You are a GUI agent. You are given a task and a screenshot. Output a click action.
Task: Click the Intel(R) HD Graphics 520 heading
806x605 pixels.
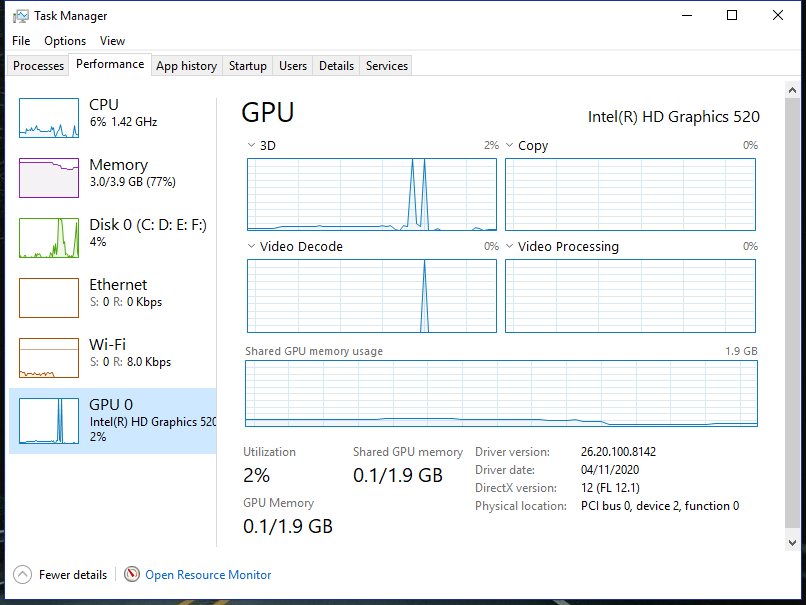tap(673, 117)
